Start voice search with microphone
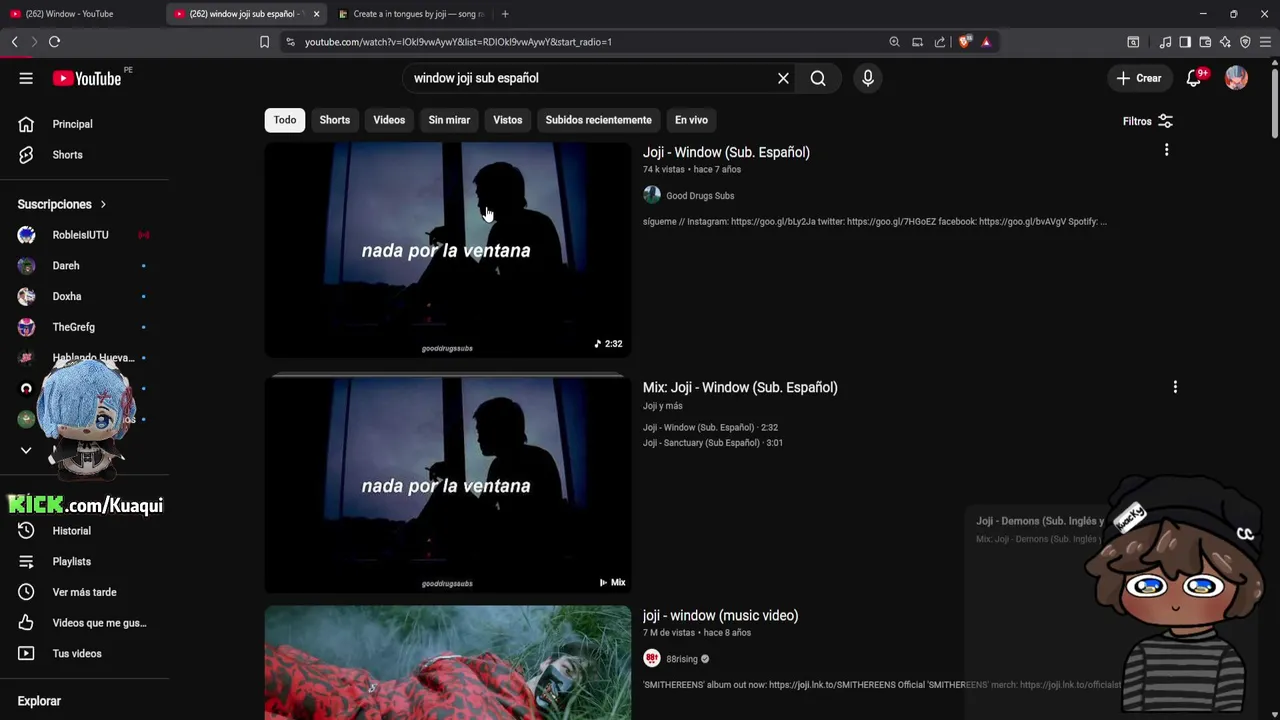Viewport: 1280px width, 720px height. click(868, 78)
